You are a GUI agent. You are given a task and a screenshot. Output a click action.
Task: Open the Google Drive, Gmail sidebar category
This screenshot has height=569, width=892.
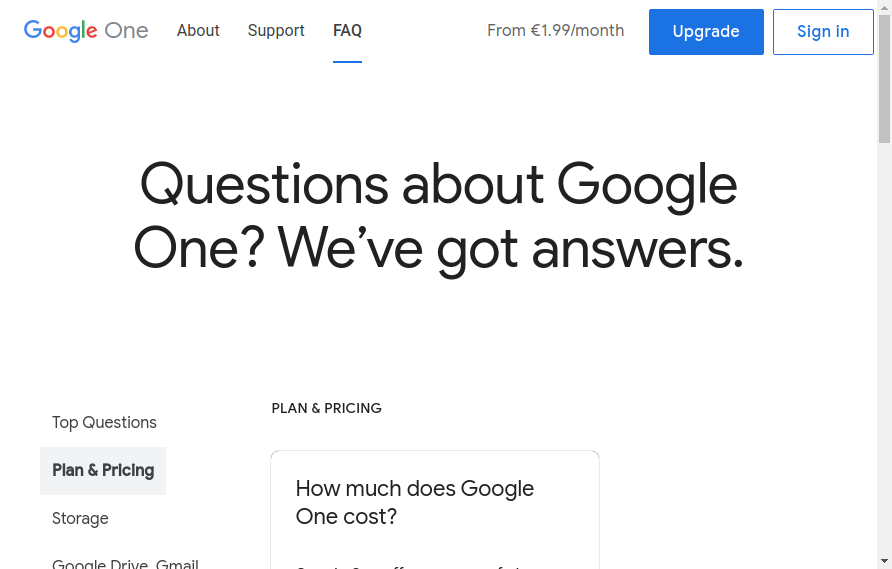(125, 563)
